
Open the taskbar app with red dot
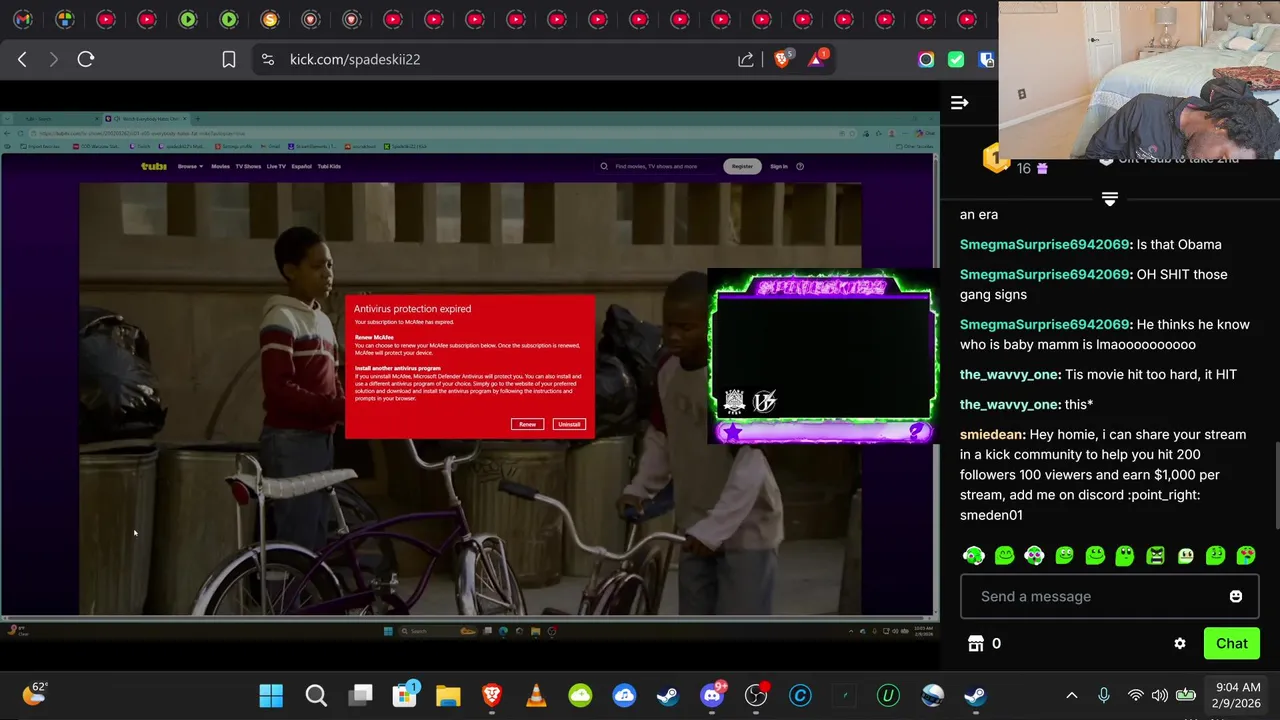coord(757,695)
